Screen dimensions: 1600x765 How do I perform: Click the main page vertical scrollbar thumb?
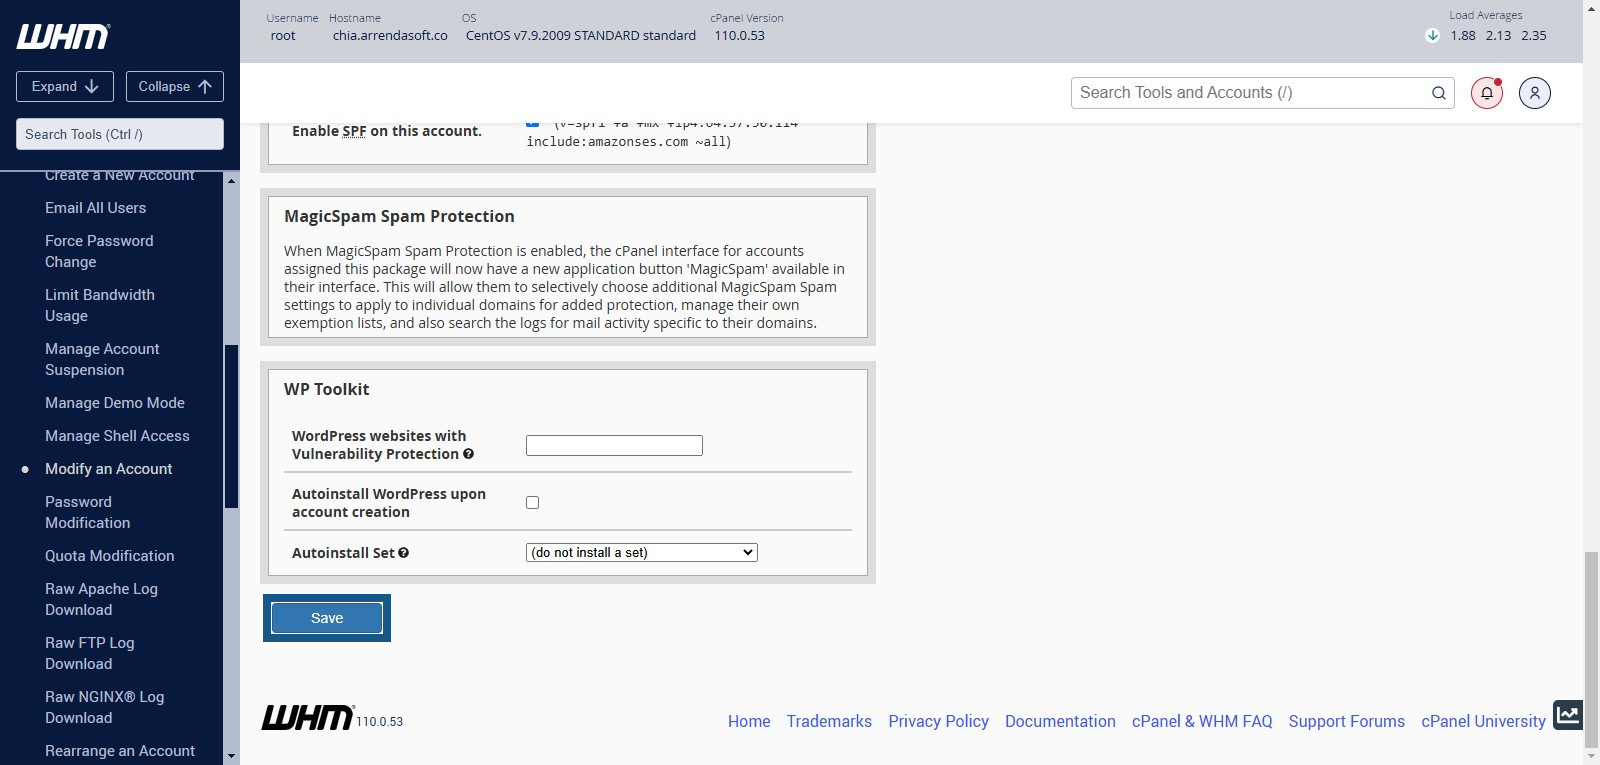coord(1591,649)
